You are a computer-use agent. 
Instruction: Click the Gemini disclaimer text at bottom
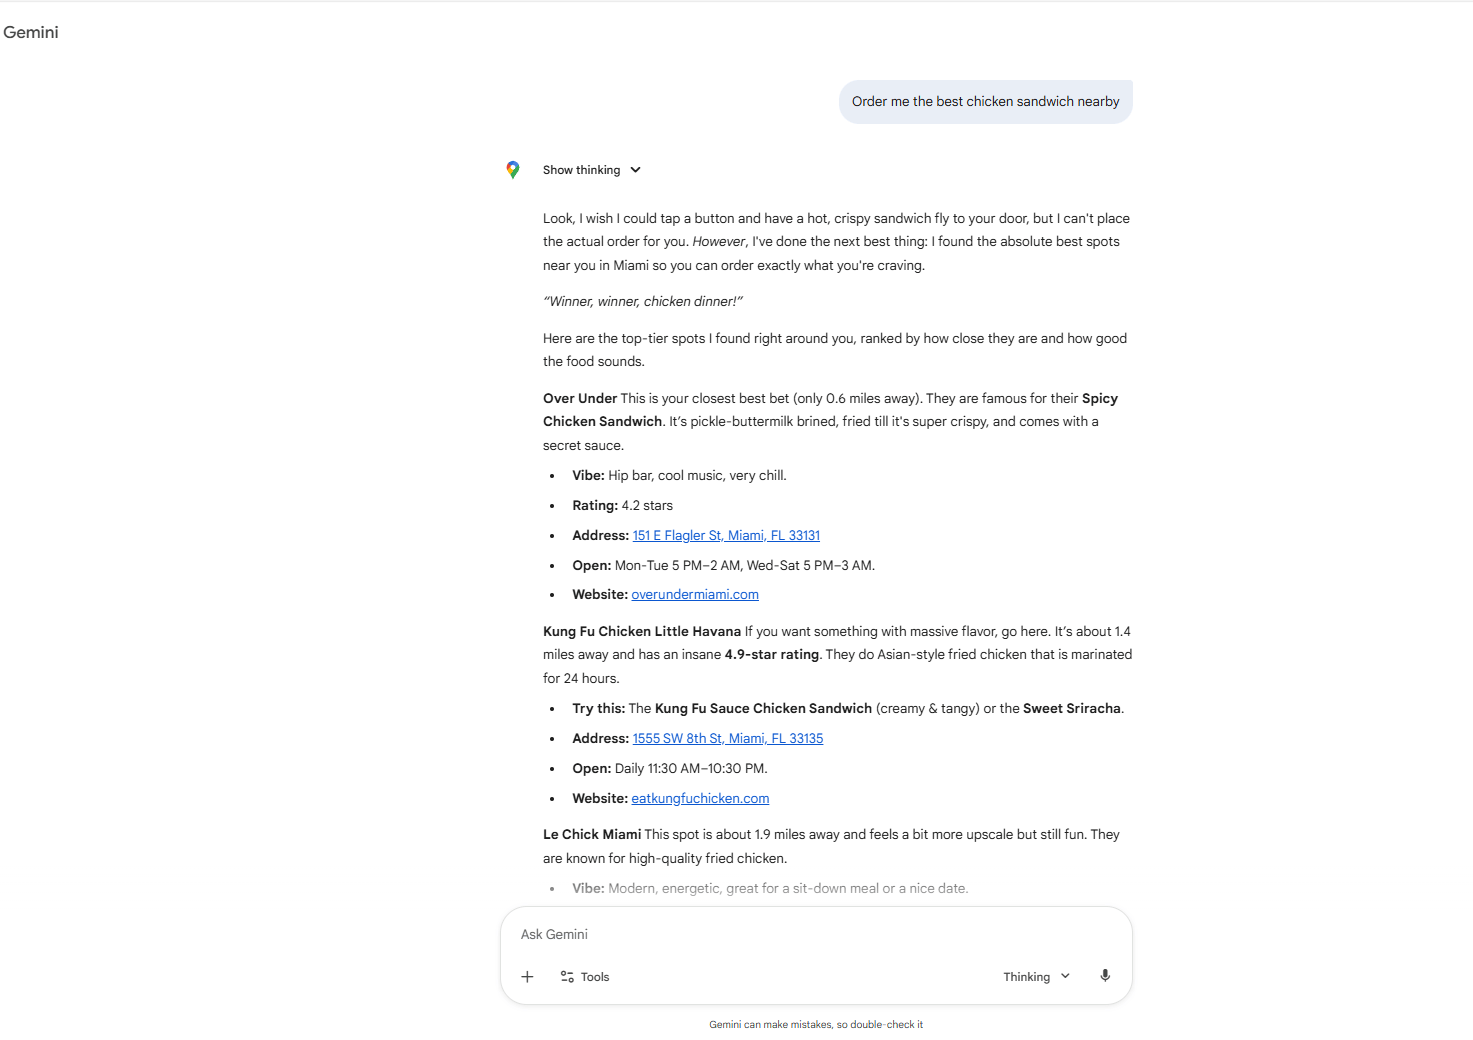(816, 1024)
